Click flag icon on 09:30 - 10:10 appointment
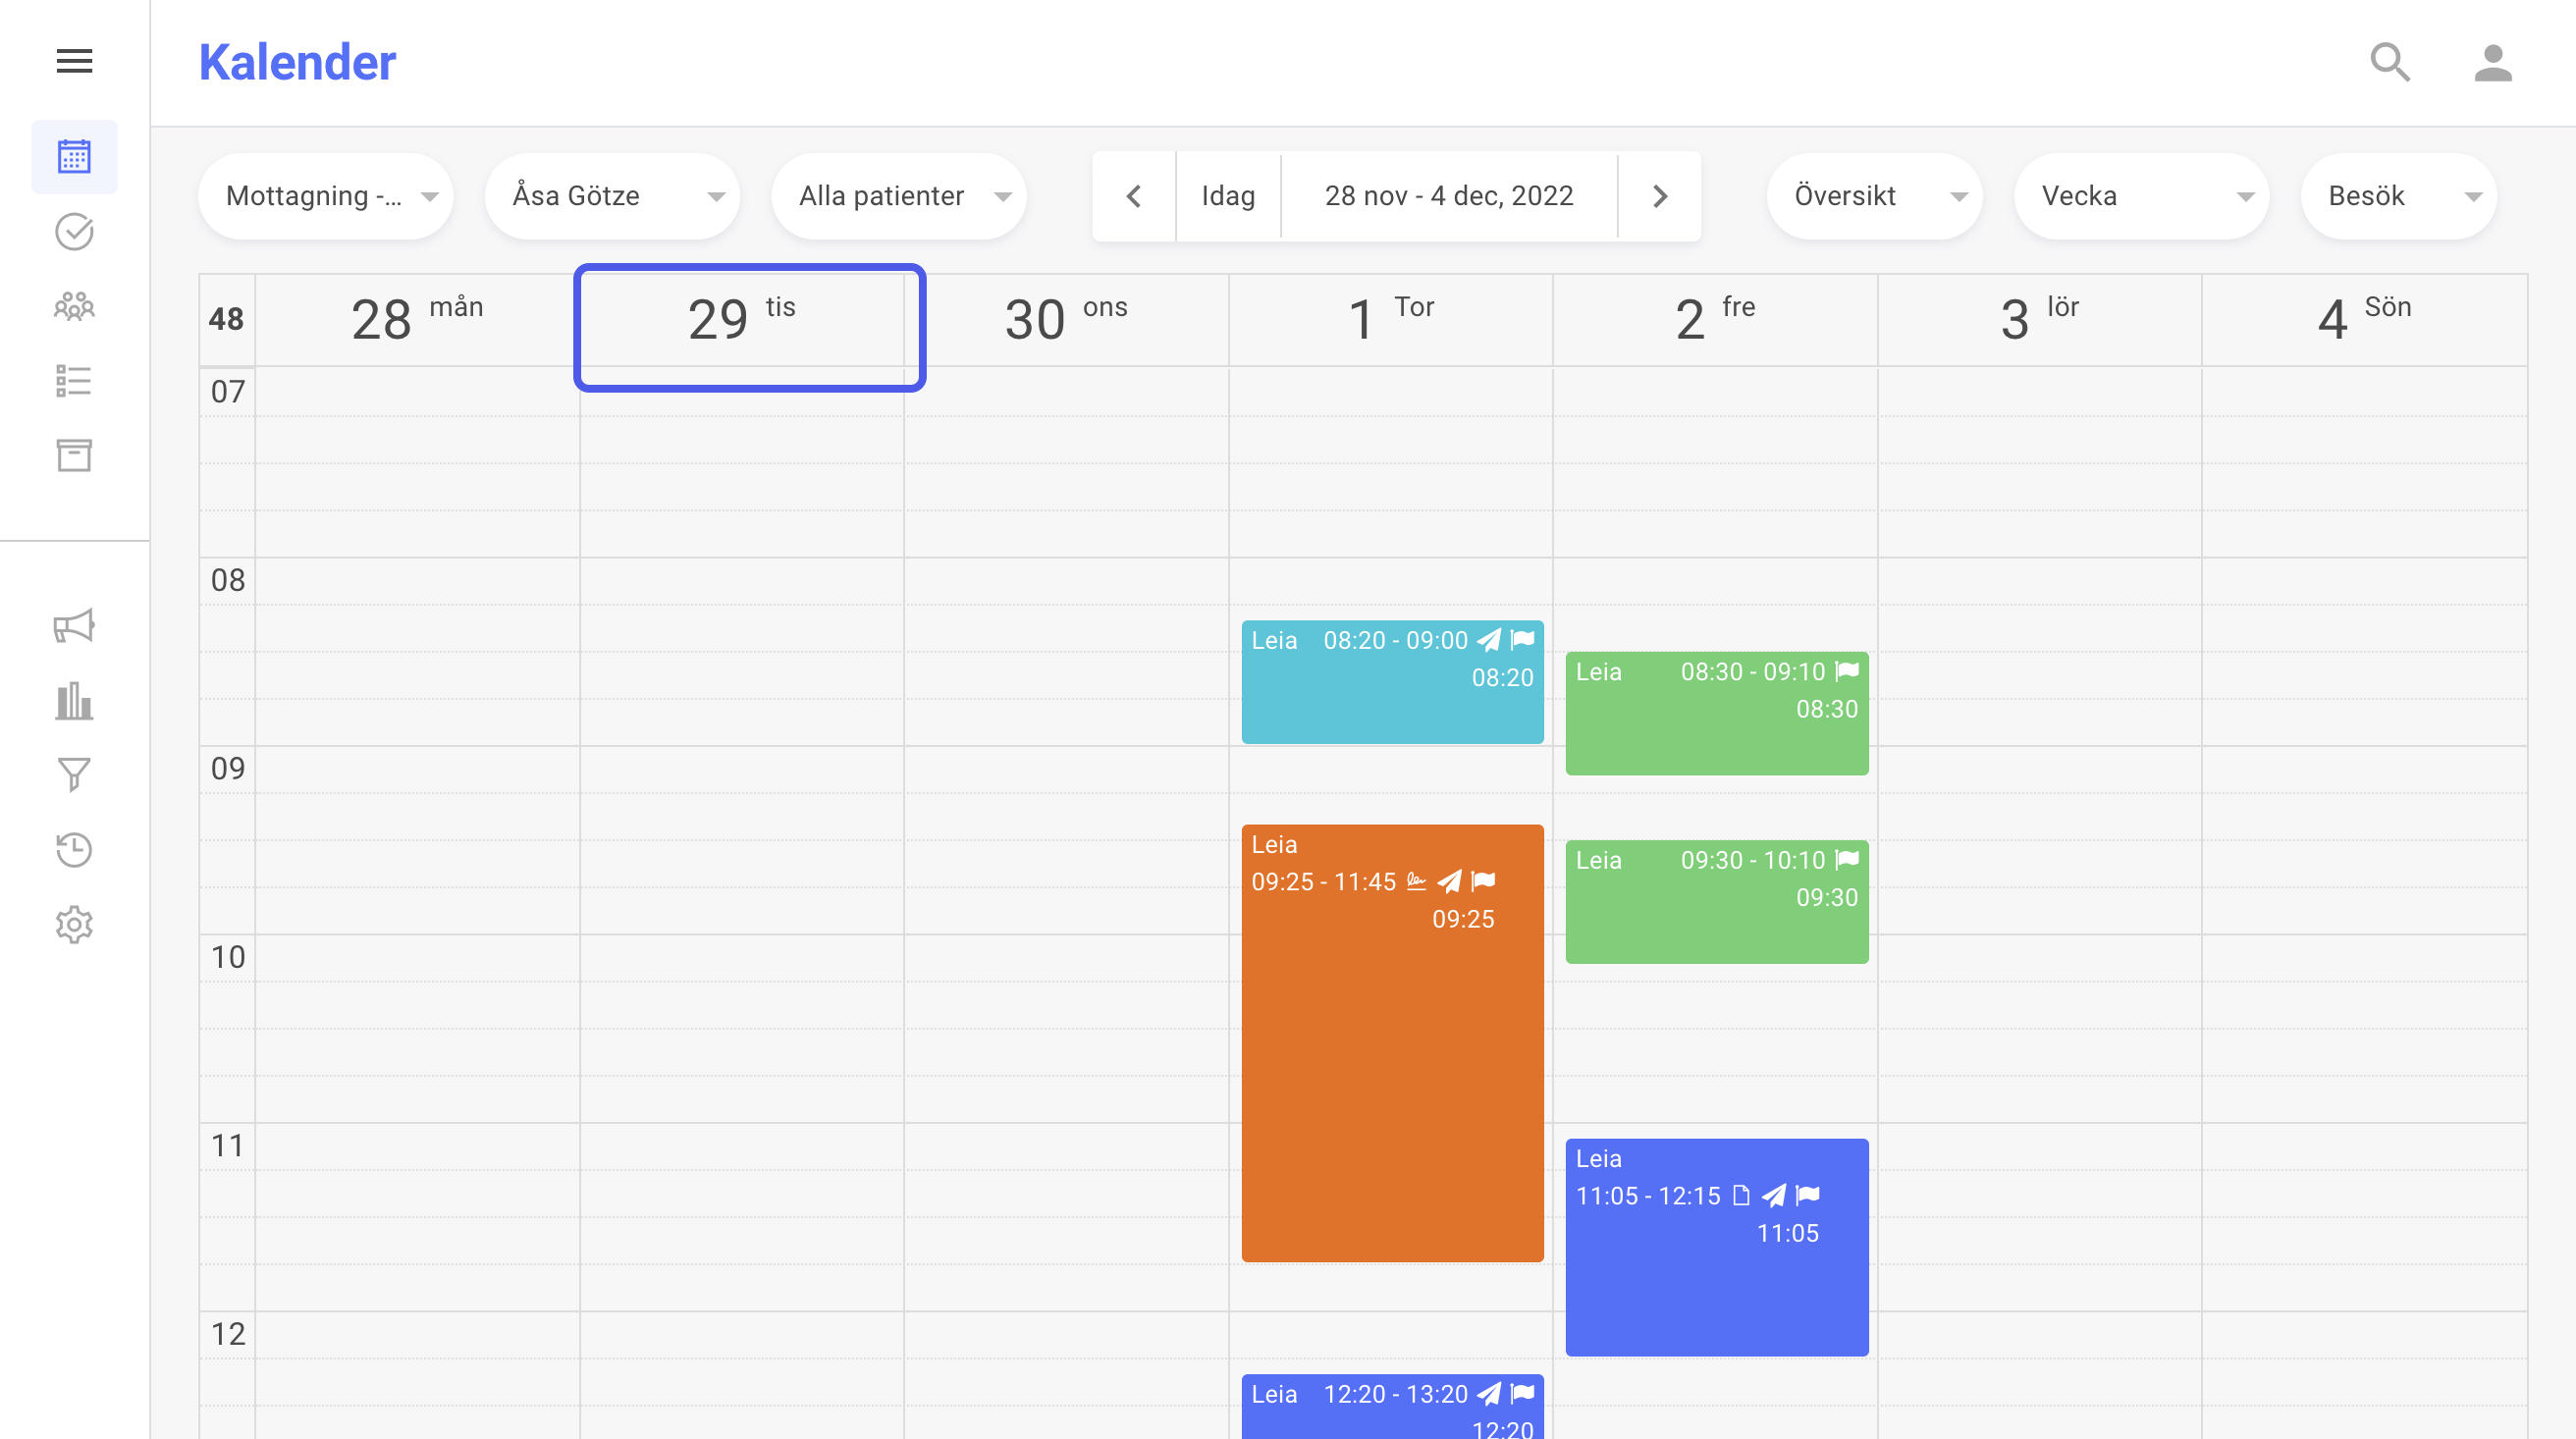This screenshot has height=1439, width=2576. pyautogui.click(x=1847, y=860)
